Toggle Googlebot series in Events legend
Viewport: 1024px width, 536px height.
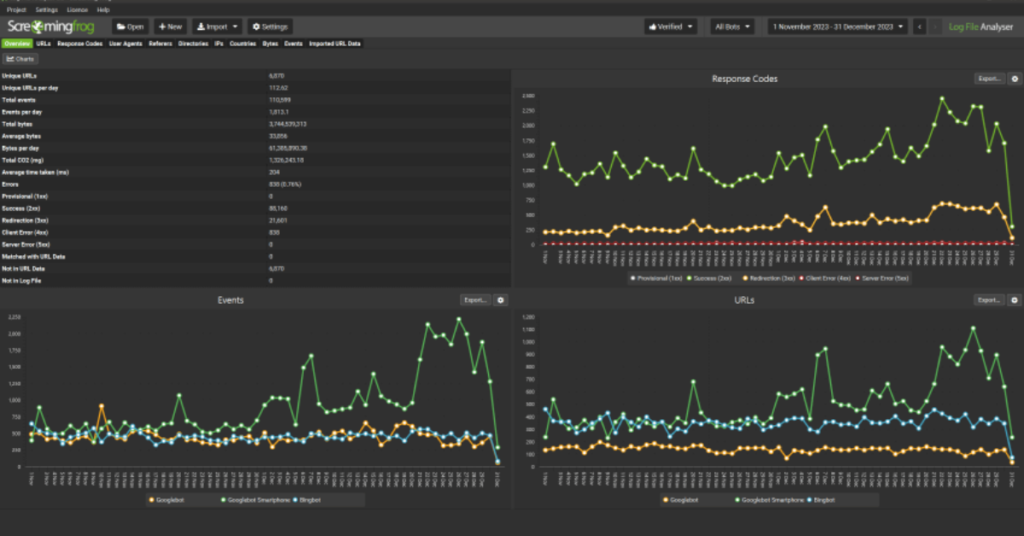click(167, 500)
